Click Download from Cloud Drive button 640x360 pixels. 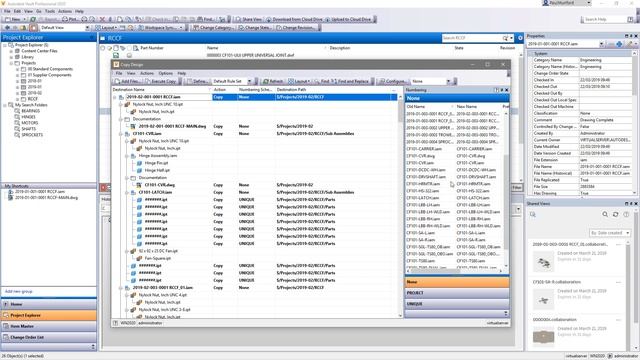[x=294, y=19]
